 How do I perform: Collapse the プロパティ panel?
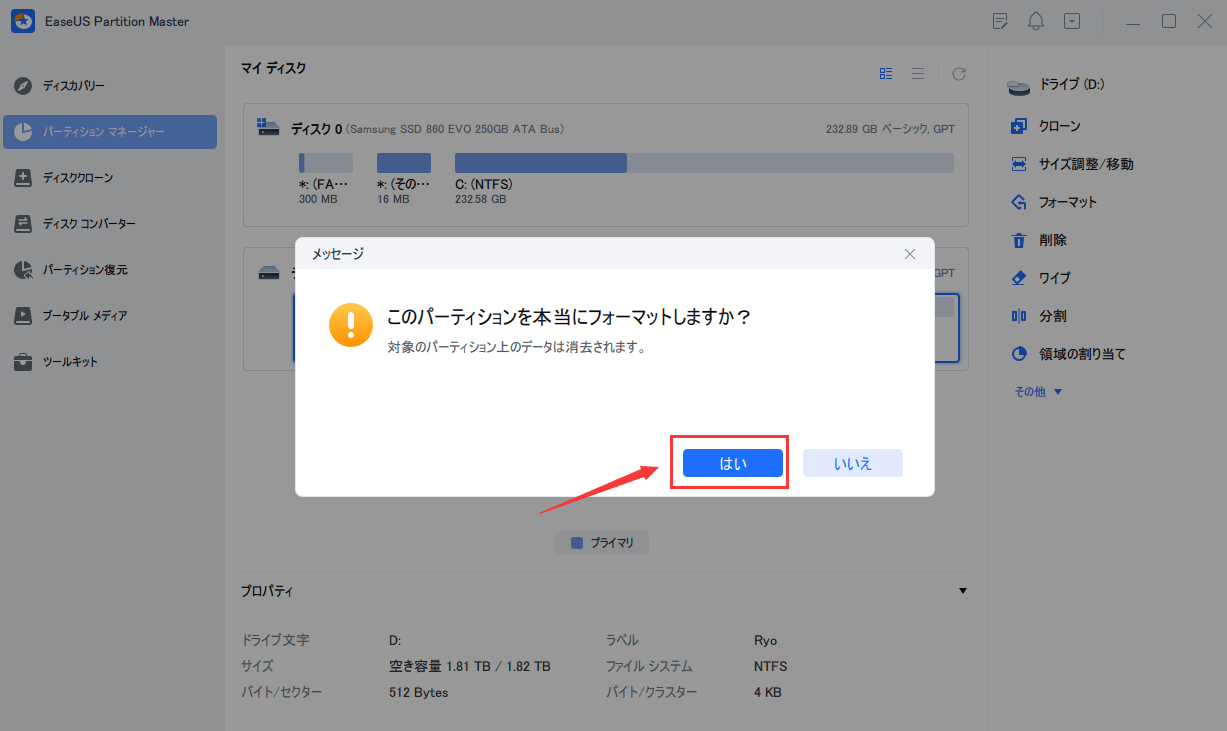962,590
